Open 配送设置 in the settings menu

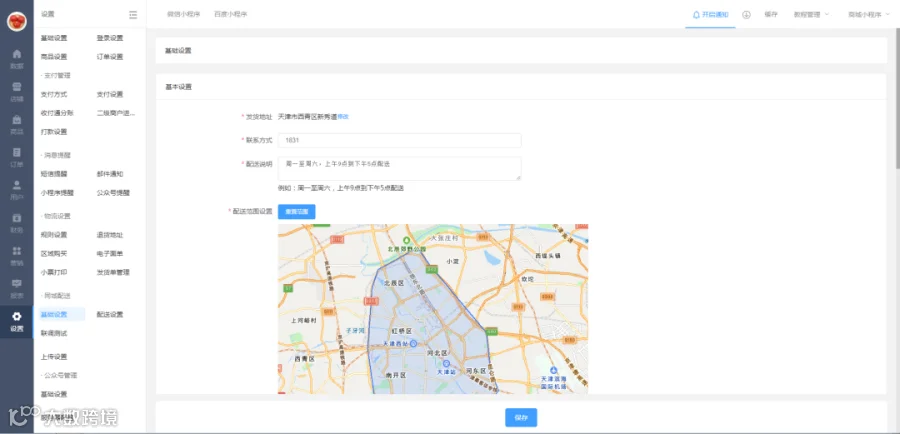click(x=110, y=315)
